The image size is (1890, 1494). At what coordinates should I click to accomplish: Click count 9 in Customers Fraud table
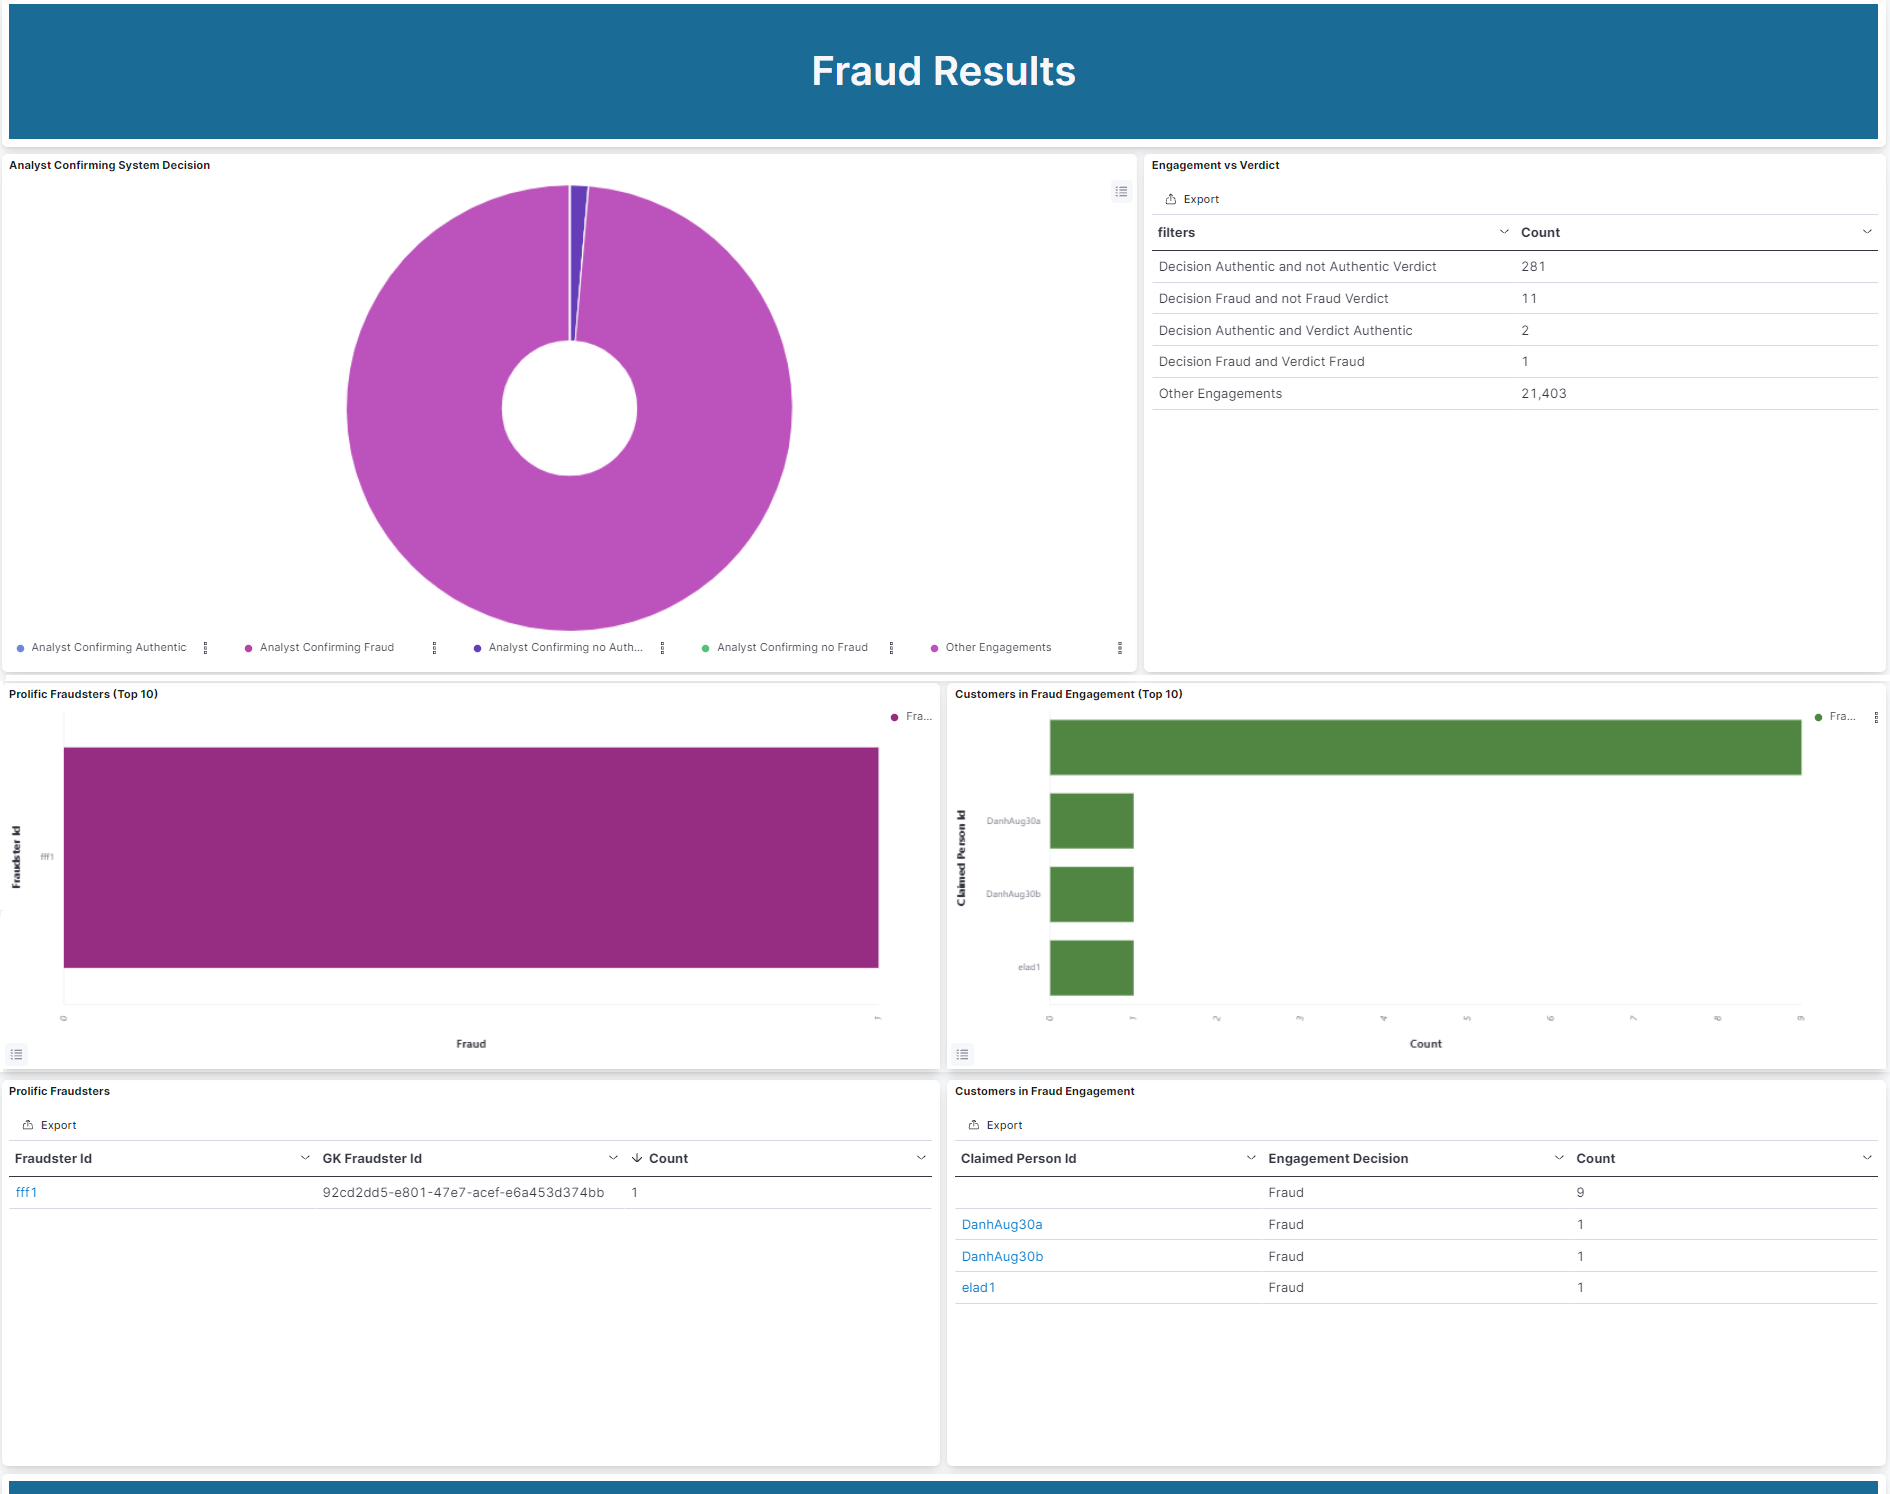(x=1580, y=1192)
